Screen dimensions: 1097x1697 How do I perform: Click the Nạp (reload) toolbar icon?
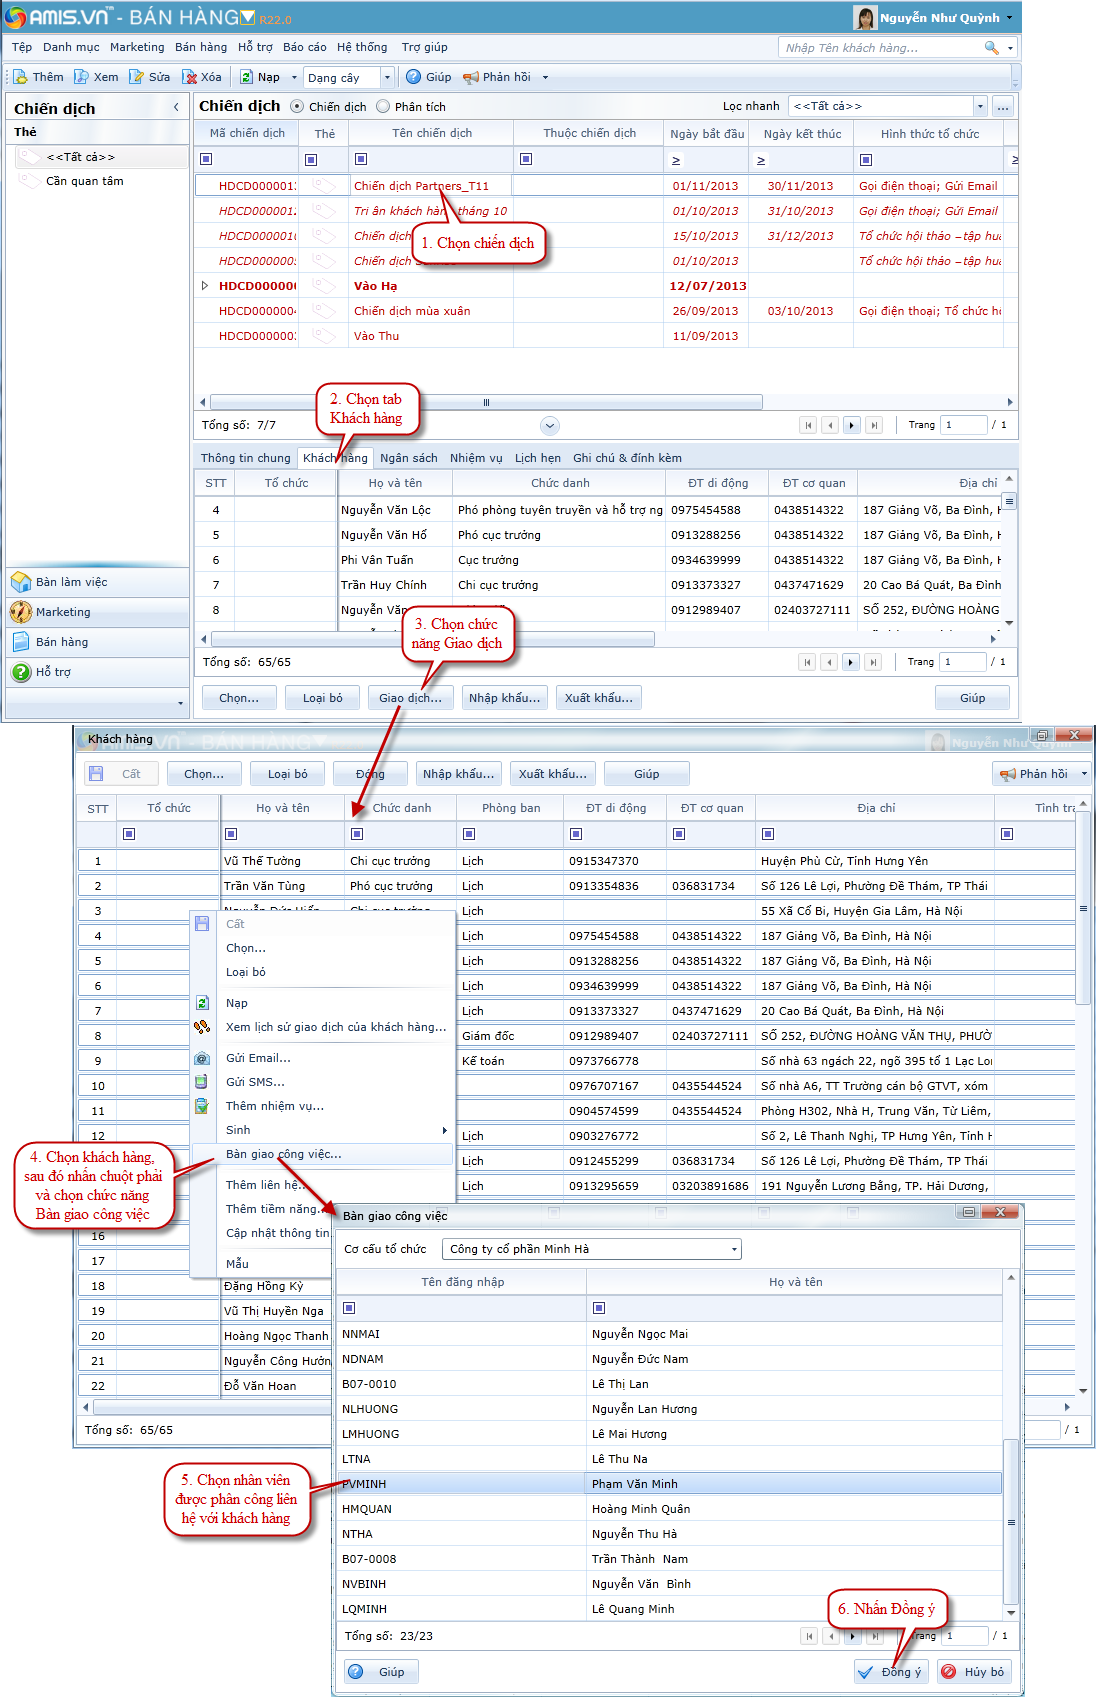(246, 77)
